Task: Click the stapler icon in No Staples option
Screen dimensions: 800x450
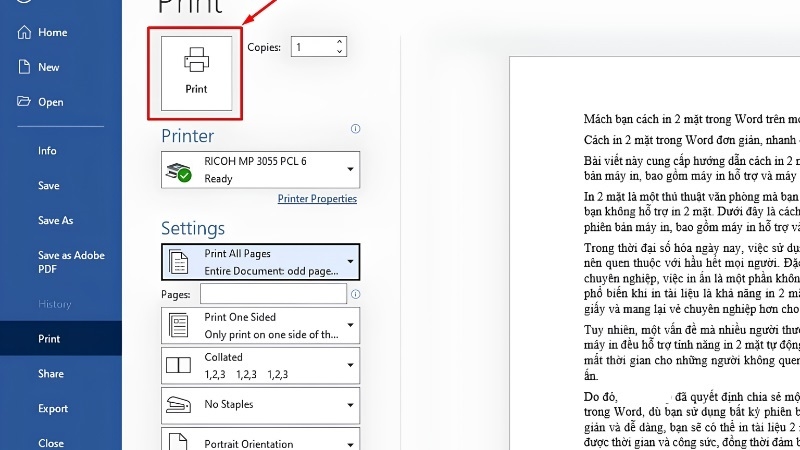Action: coord(179,405)
